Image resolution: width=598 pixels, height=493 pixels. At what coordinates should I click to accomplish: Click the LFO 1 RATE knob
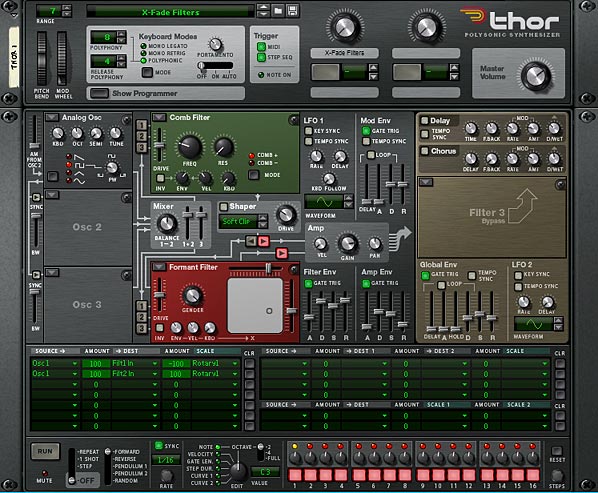(316, 156)
